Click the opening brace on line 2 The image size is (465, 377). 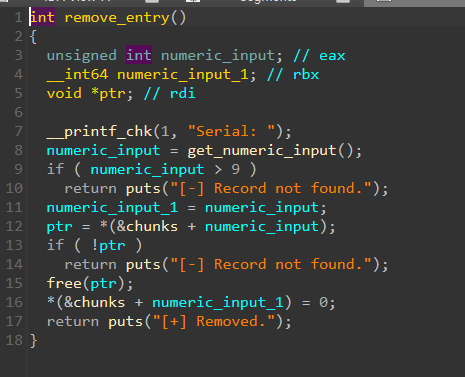[x=33, y=36]
